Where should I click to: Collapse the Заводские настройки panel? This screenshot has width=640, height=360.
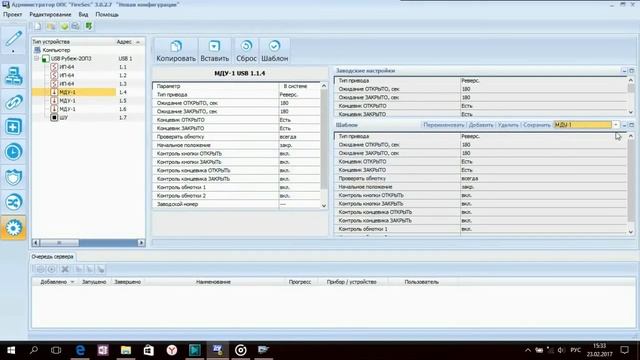tap(624, 71)
